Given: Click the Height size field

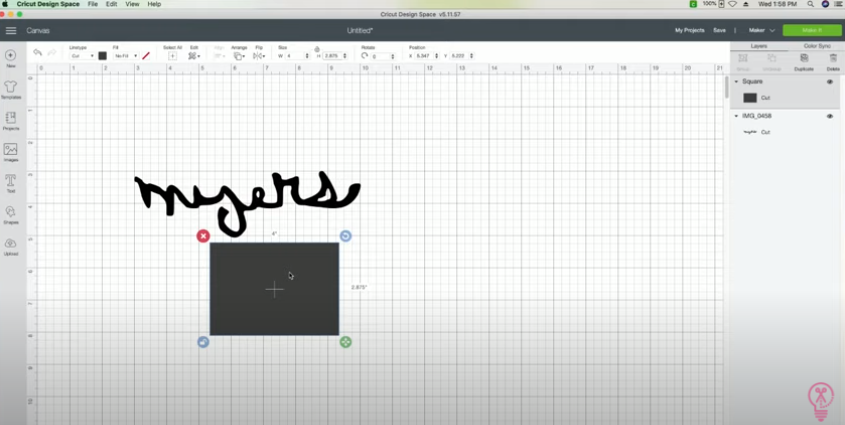Looking at the screenshot, I should coord(334,56).
